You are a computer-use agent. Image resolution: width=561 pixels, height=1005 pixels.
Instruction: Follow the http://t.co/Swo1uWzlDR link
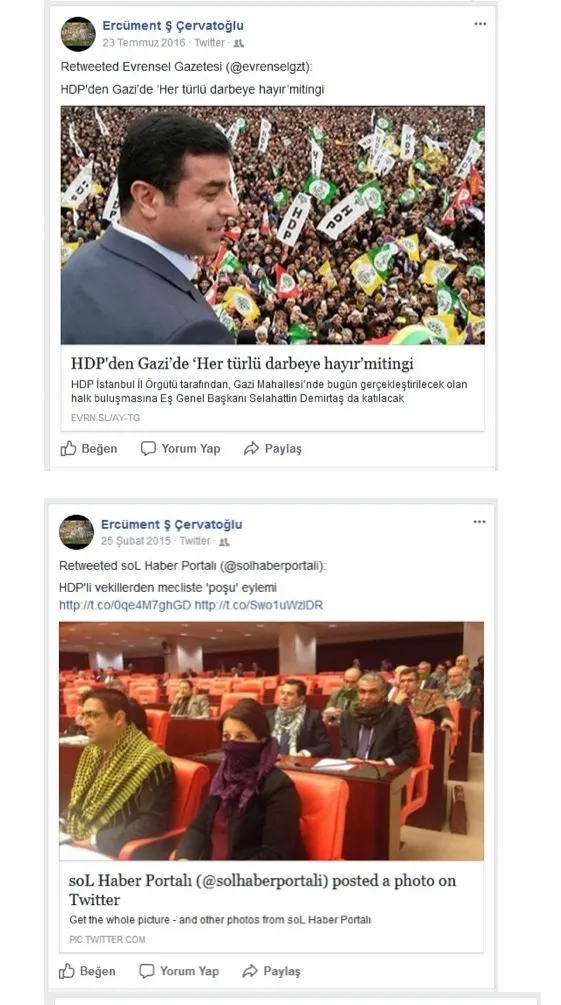(x=258, y=605)
